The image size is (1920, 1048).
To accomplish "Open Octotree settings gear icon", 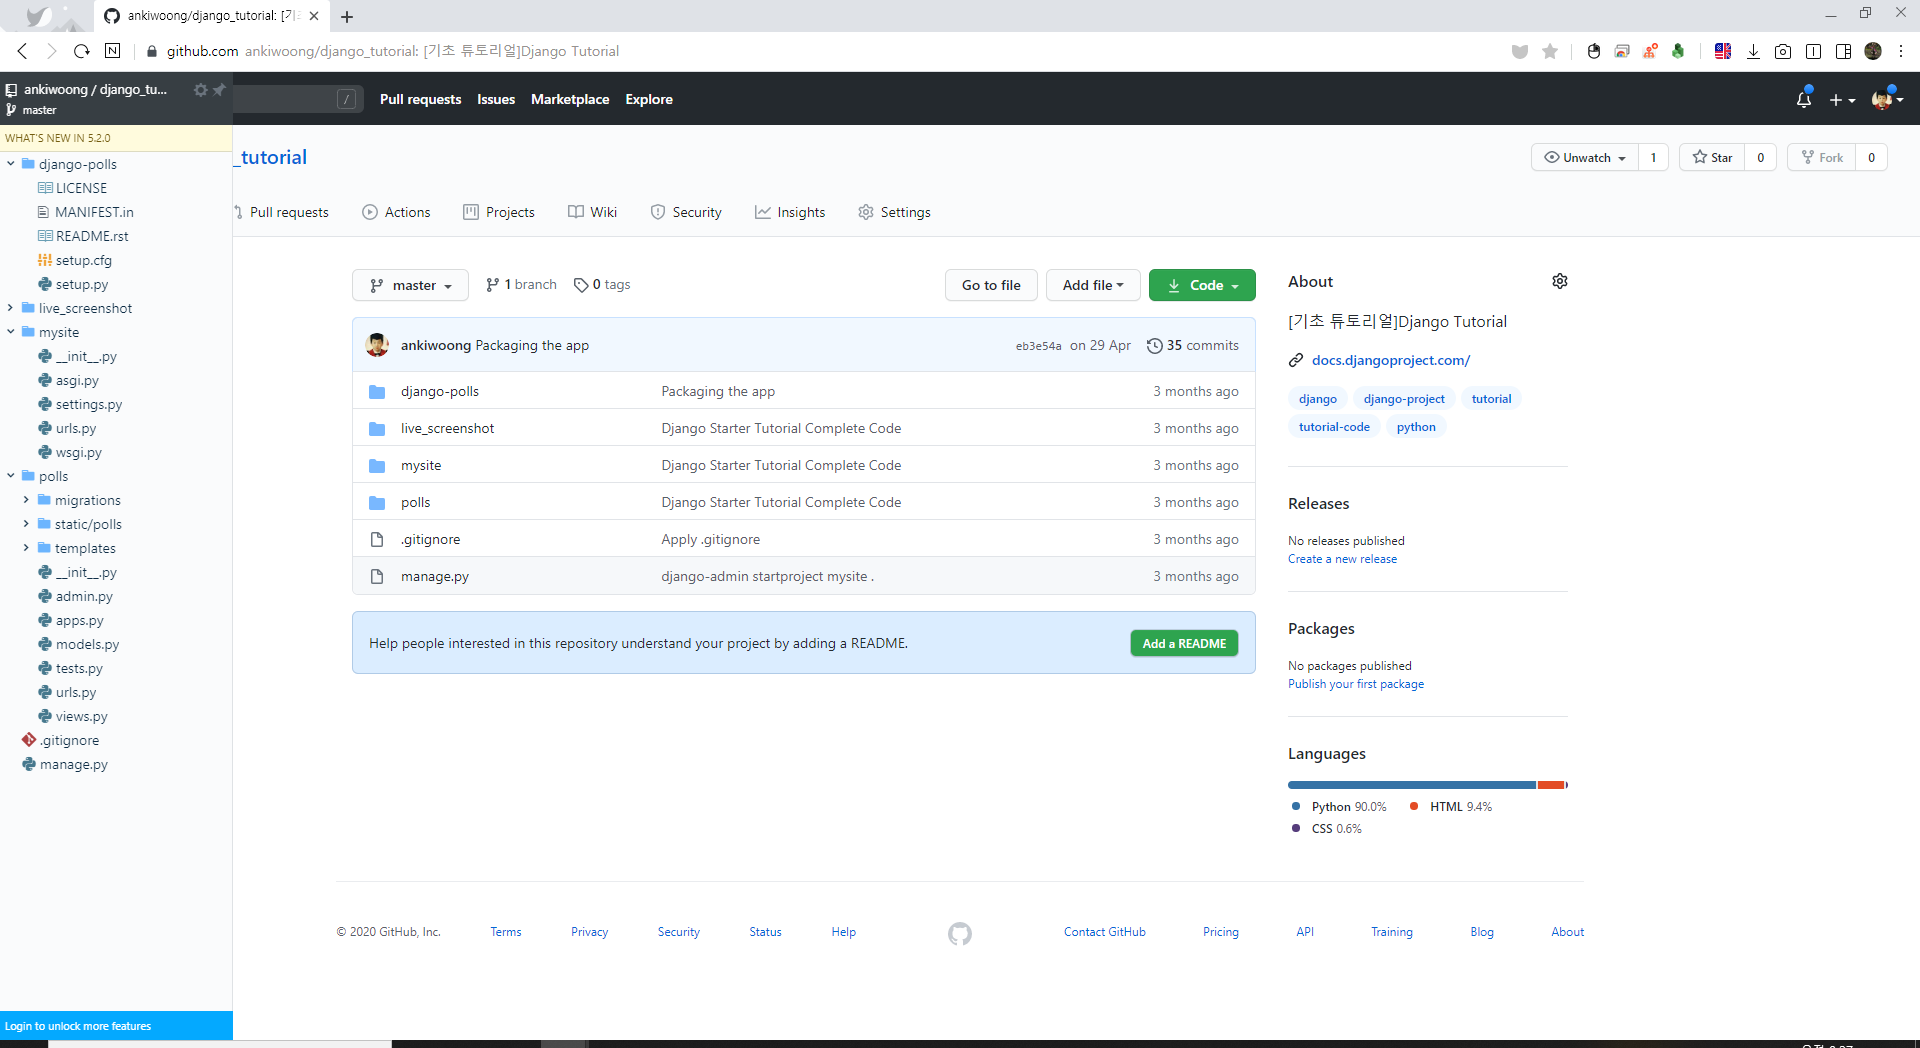I will (x=200, y=90).
